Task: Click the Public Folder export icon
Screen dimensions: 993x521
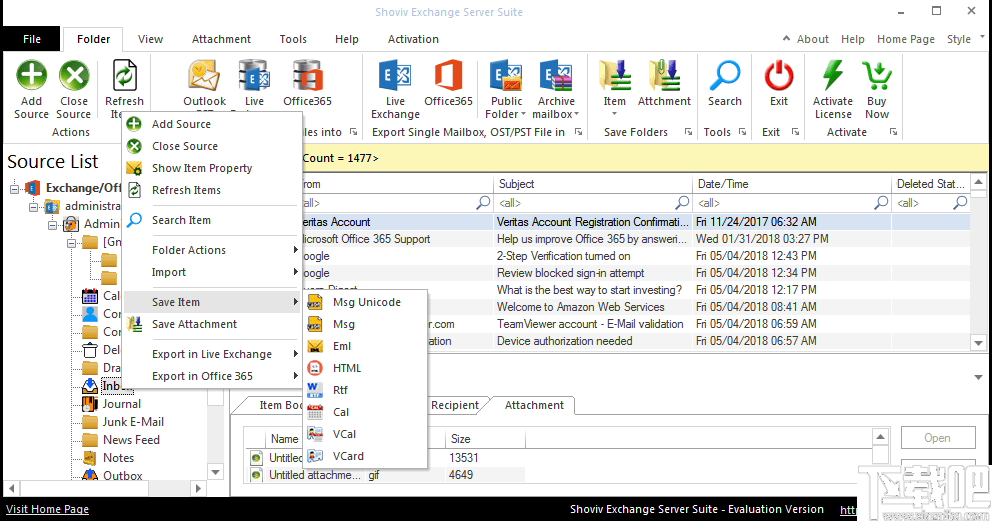Action: (x=506, y=76)
